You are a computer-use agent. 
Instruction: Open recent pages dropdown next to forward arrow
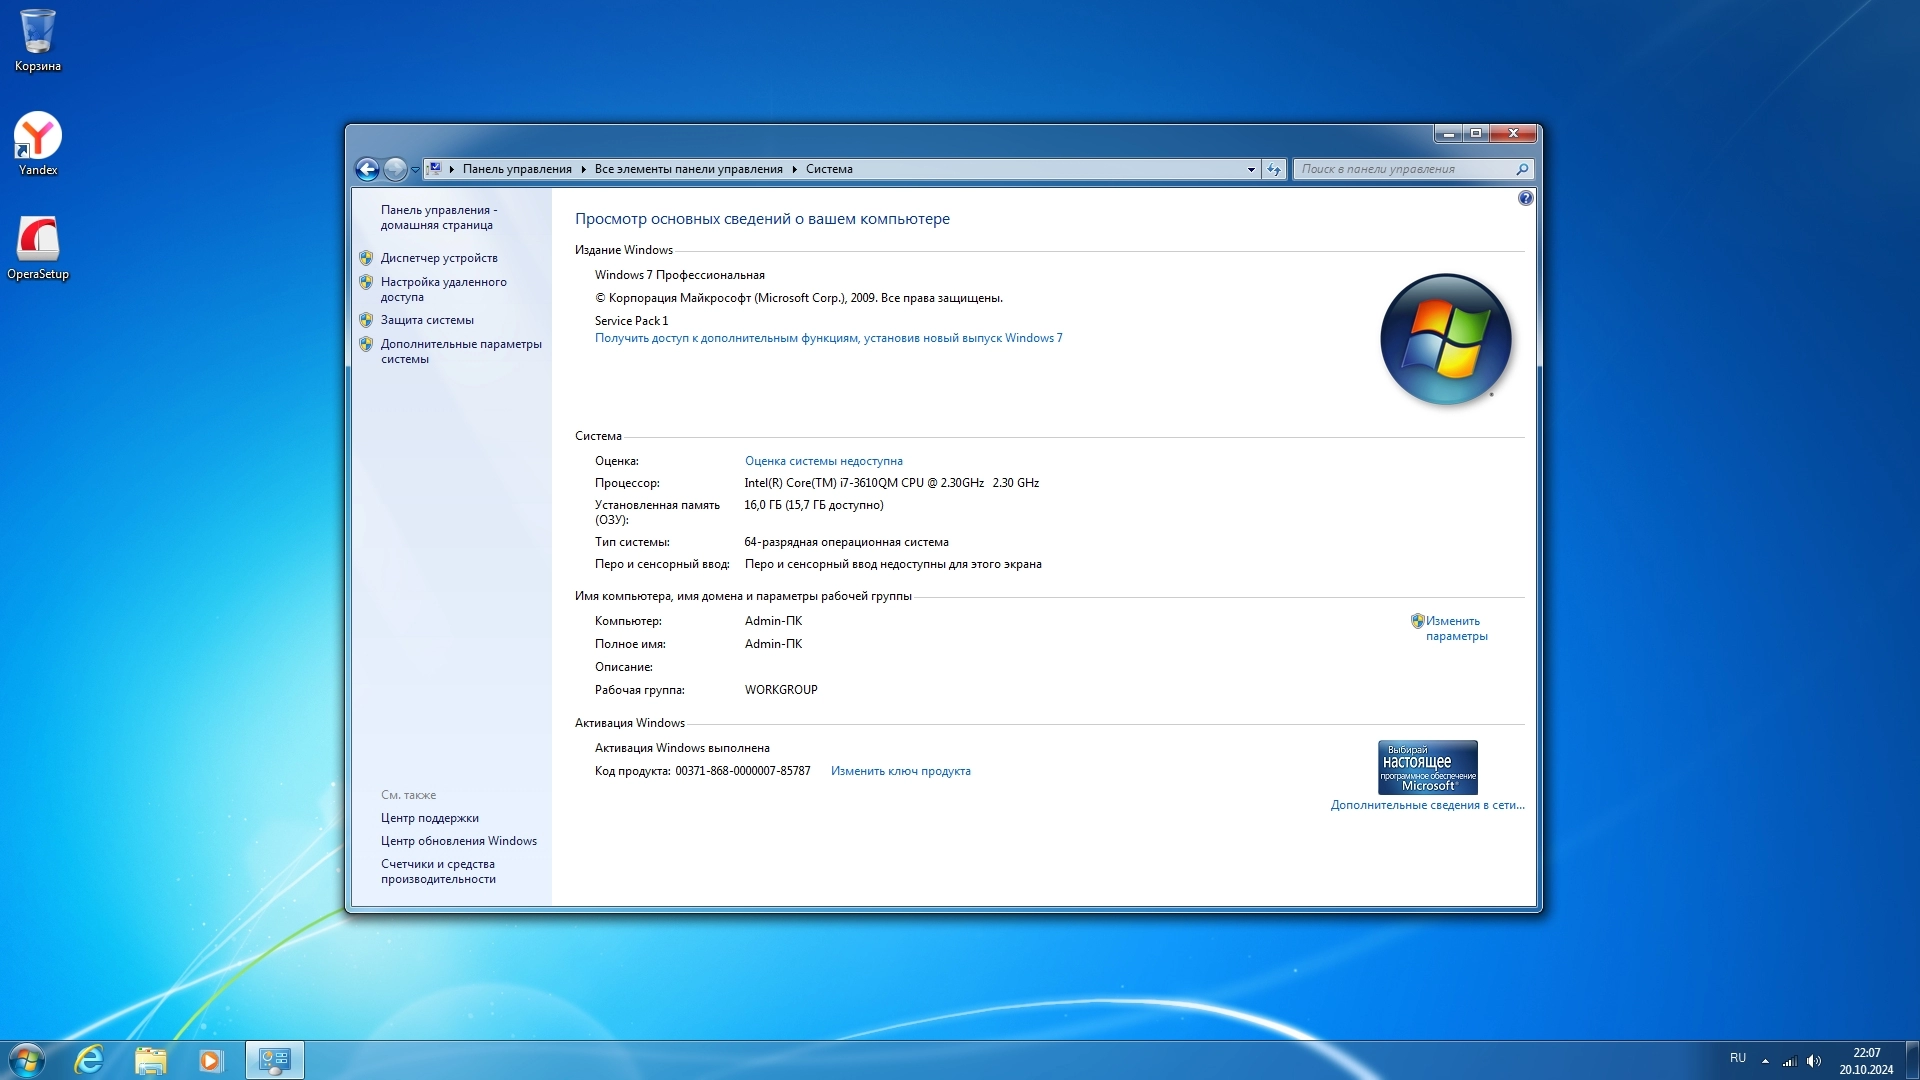point(415,170)
